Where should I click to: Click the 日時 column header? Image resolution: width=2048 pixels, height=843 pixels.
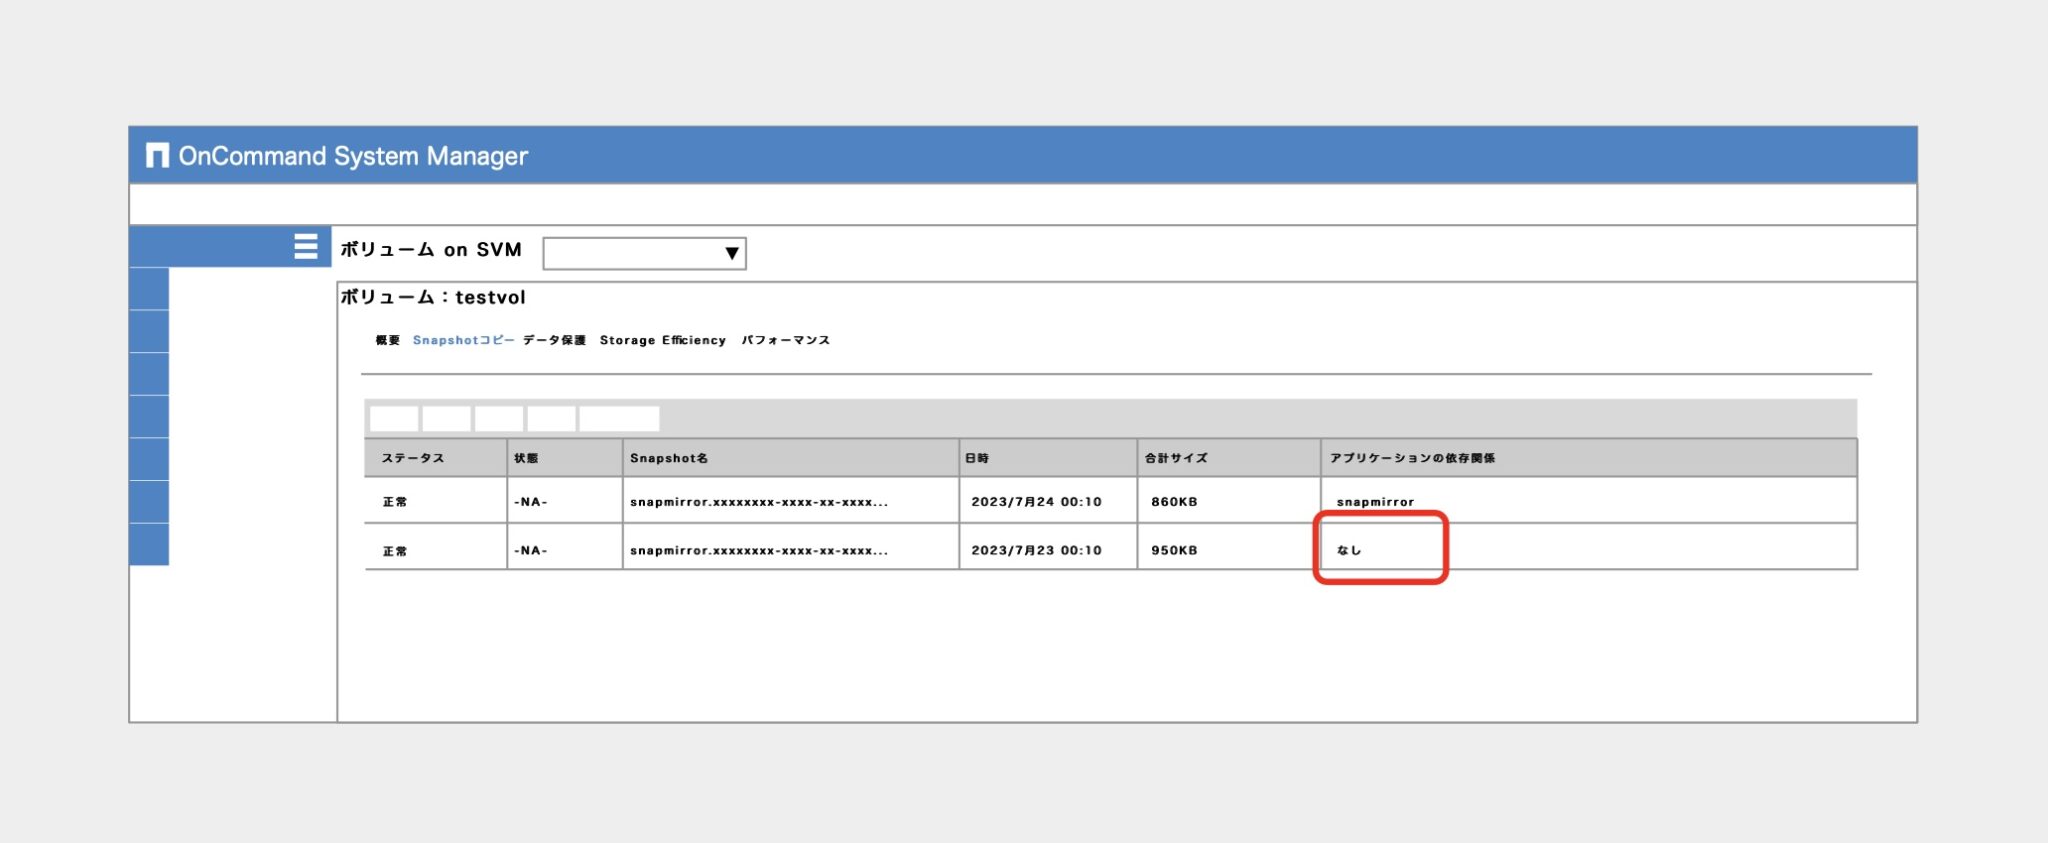pyautogui.click(x=977, y=458)
